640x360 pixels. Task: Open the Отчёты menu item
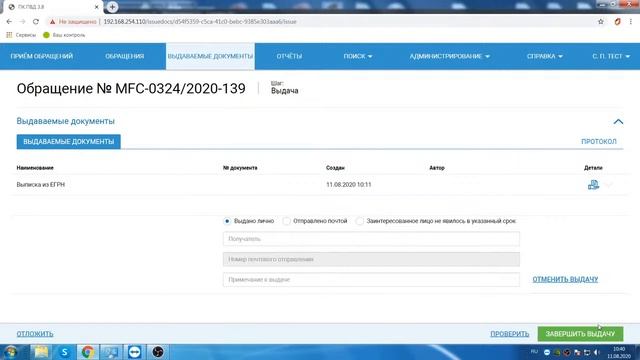coord(289,56)
